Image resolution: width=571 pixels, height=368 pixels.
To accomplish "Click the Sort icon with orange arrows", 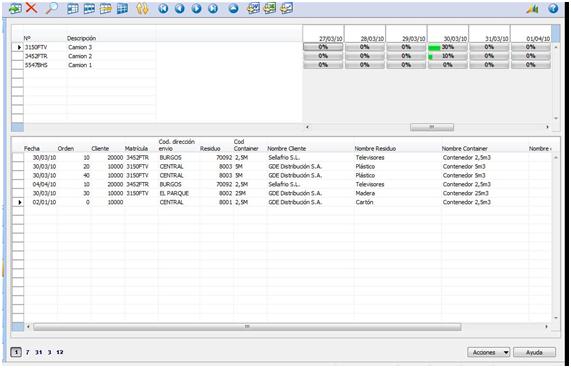I will tap(142, 8).
